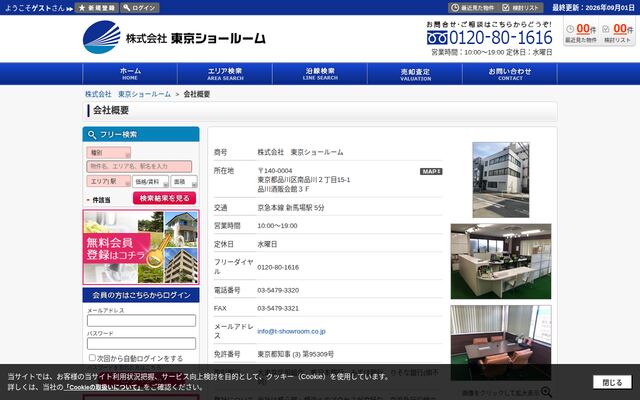The image size is (640, 400).
Task: Click FAX number text 03-5479-3321
Action: pos(278,309)
